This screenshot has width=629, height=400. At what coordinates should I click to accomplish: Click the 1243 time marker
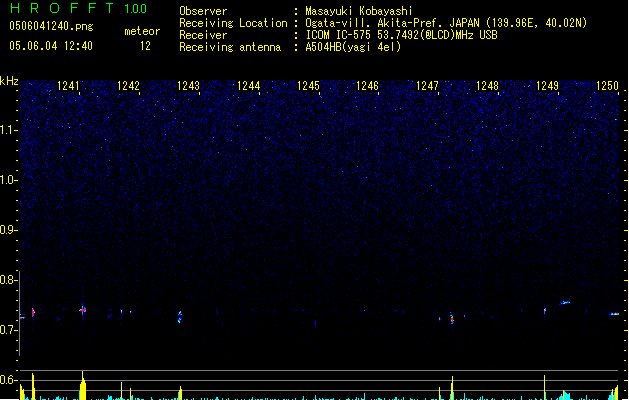(188, 86)
